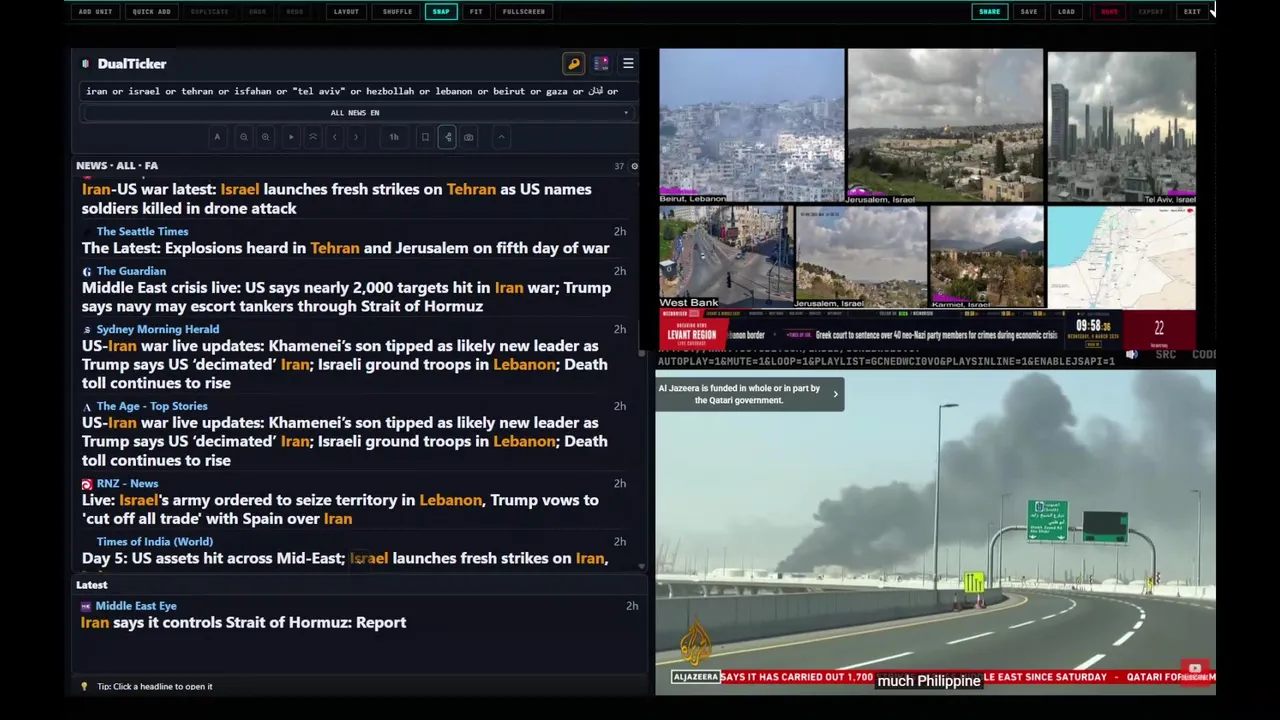Select the lower Jerusalem, Israel camera feed
The height and width of the screenshot is (720, 1280).
(861, 257)
